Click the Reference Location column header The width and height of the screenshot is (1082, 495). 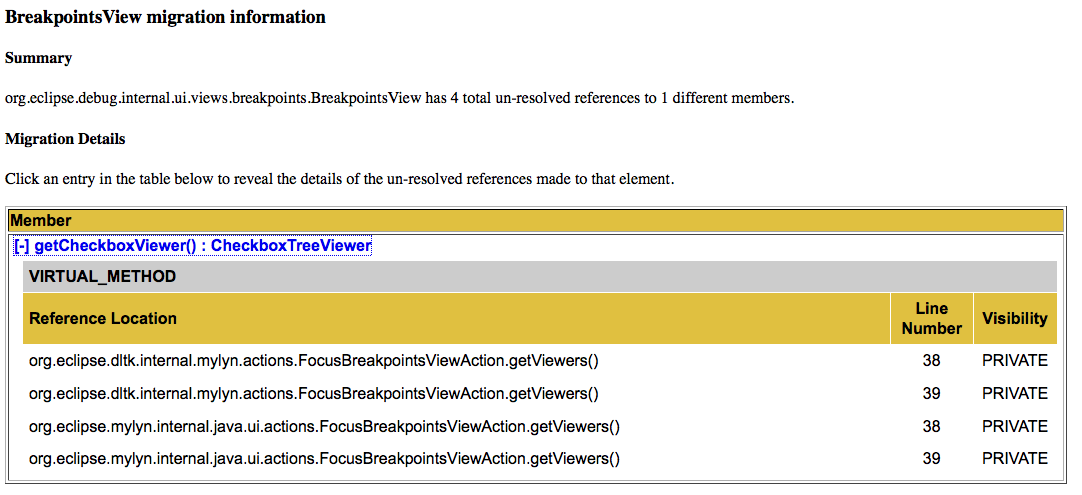(x=456, y=319)
